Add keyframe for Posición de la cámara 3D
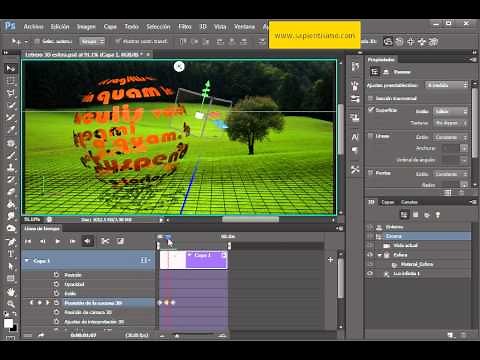This screenshot has height=360, width=480. pyautogui.click(x=39, y=303)
